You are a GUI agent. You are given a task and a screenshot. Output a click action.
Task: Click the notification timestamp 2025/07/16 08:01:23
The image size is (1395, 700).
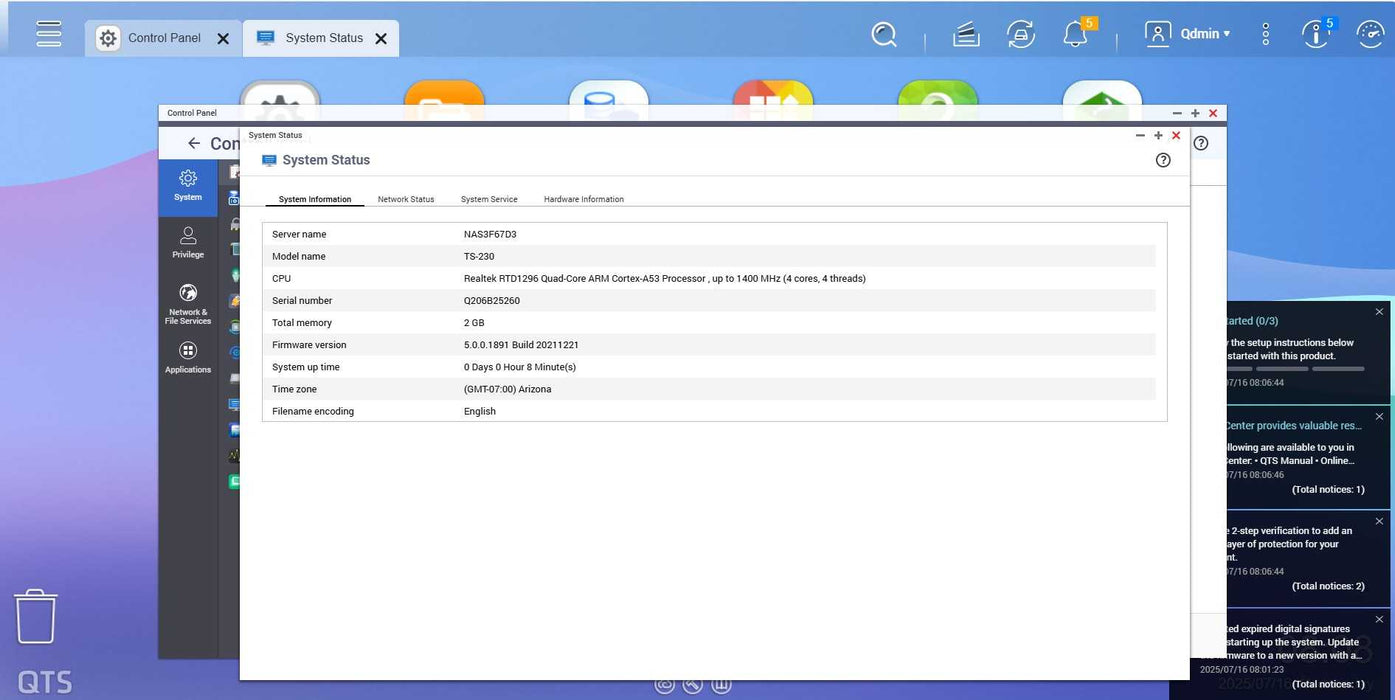tap(1241, 669)
